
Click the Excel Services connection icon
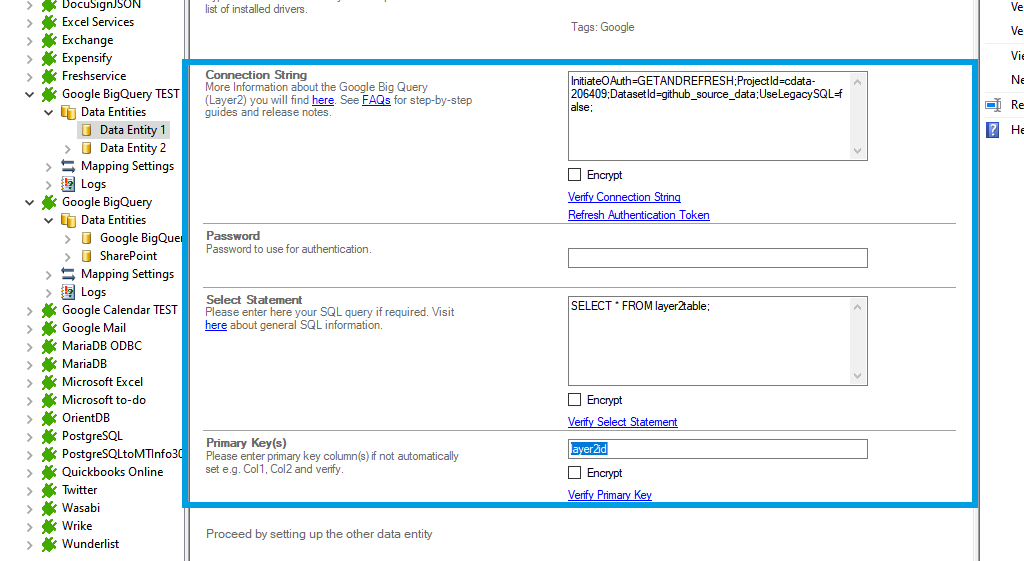[49, 22]
